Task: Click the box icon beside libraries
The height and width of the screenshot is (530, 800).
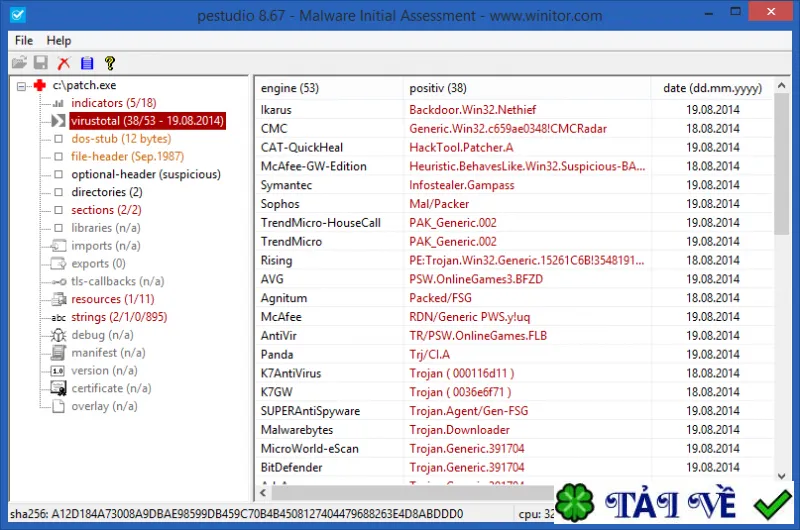Action: (x=58, y=228)
